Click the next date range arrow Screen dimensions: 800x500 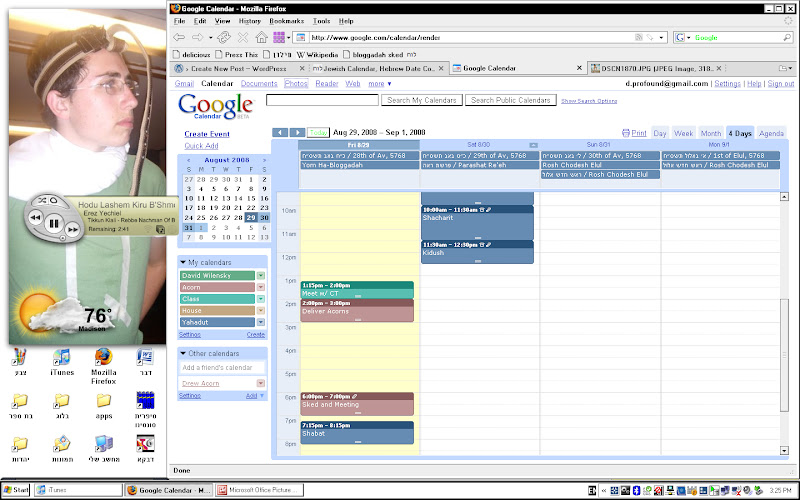[x=297, y=133]
